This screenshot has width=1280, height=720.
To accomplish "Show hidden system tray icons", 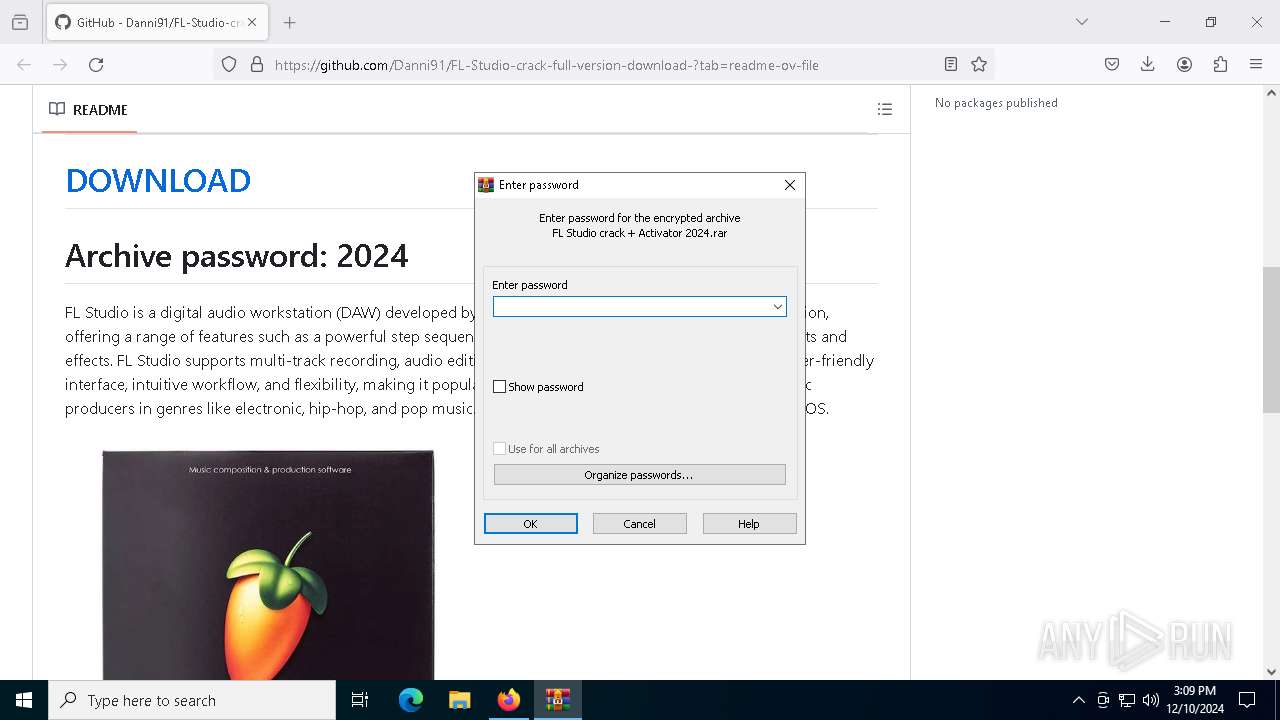I will click(x=1078, y=700).
